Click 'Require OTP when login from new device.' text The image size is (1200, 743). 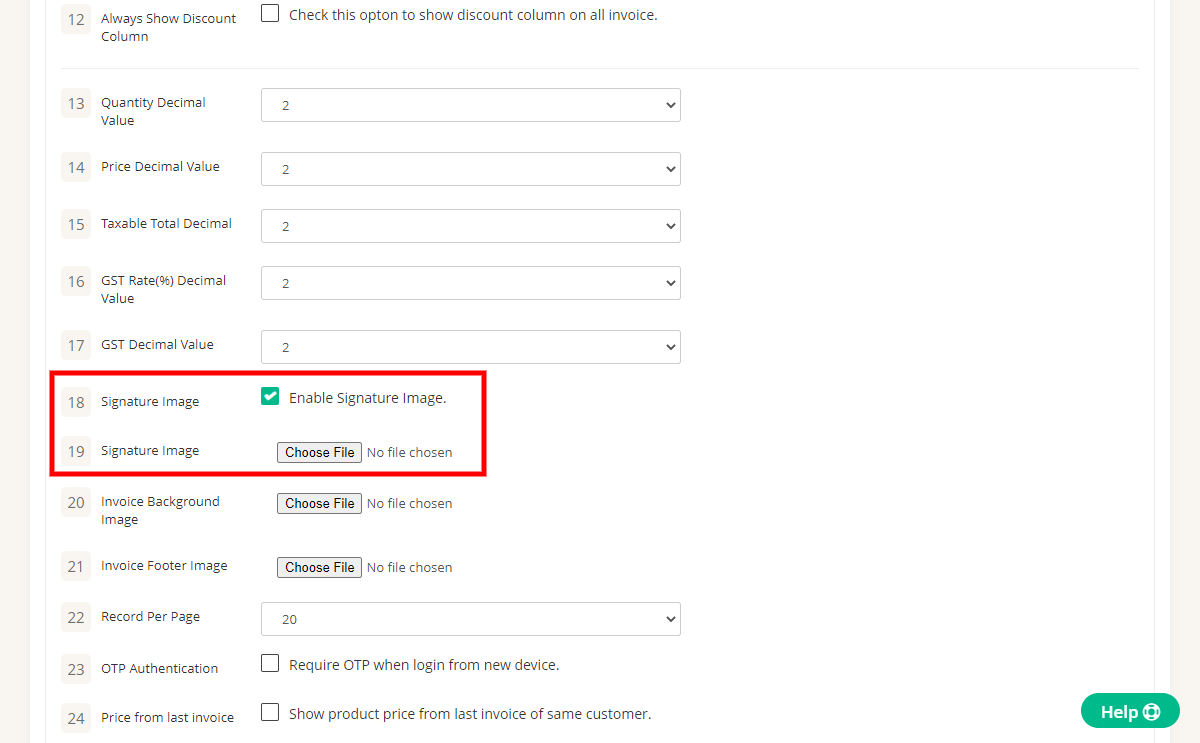[x=424, y=665]
